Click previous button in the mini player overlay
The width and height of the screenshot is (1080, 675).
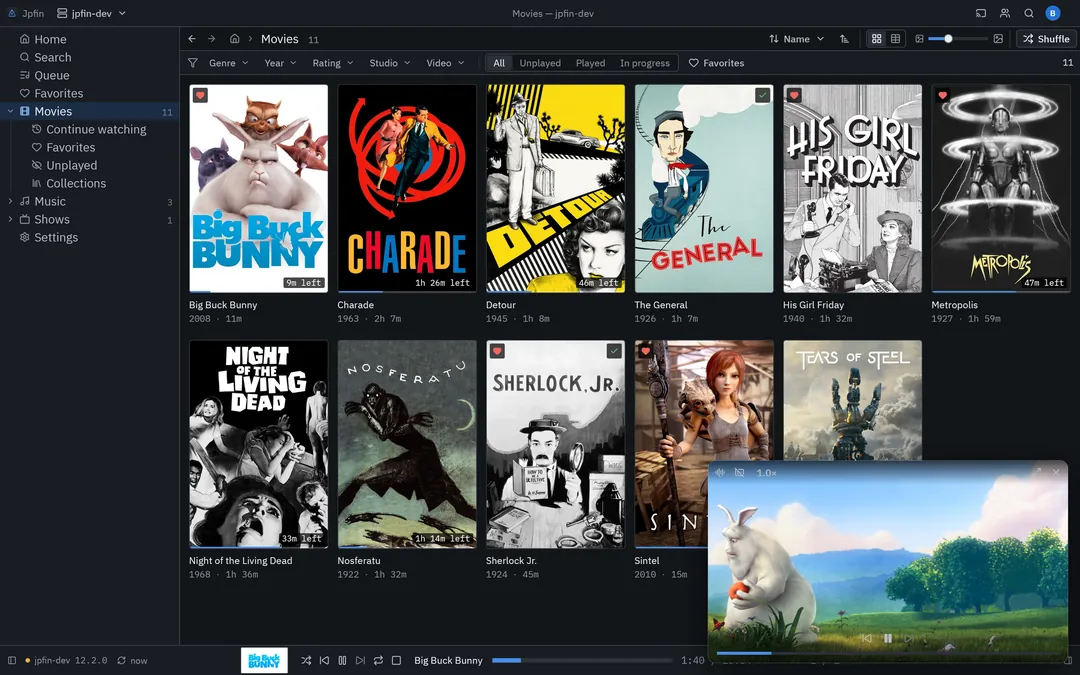866,638
